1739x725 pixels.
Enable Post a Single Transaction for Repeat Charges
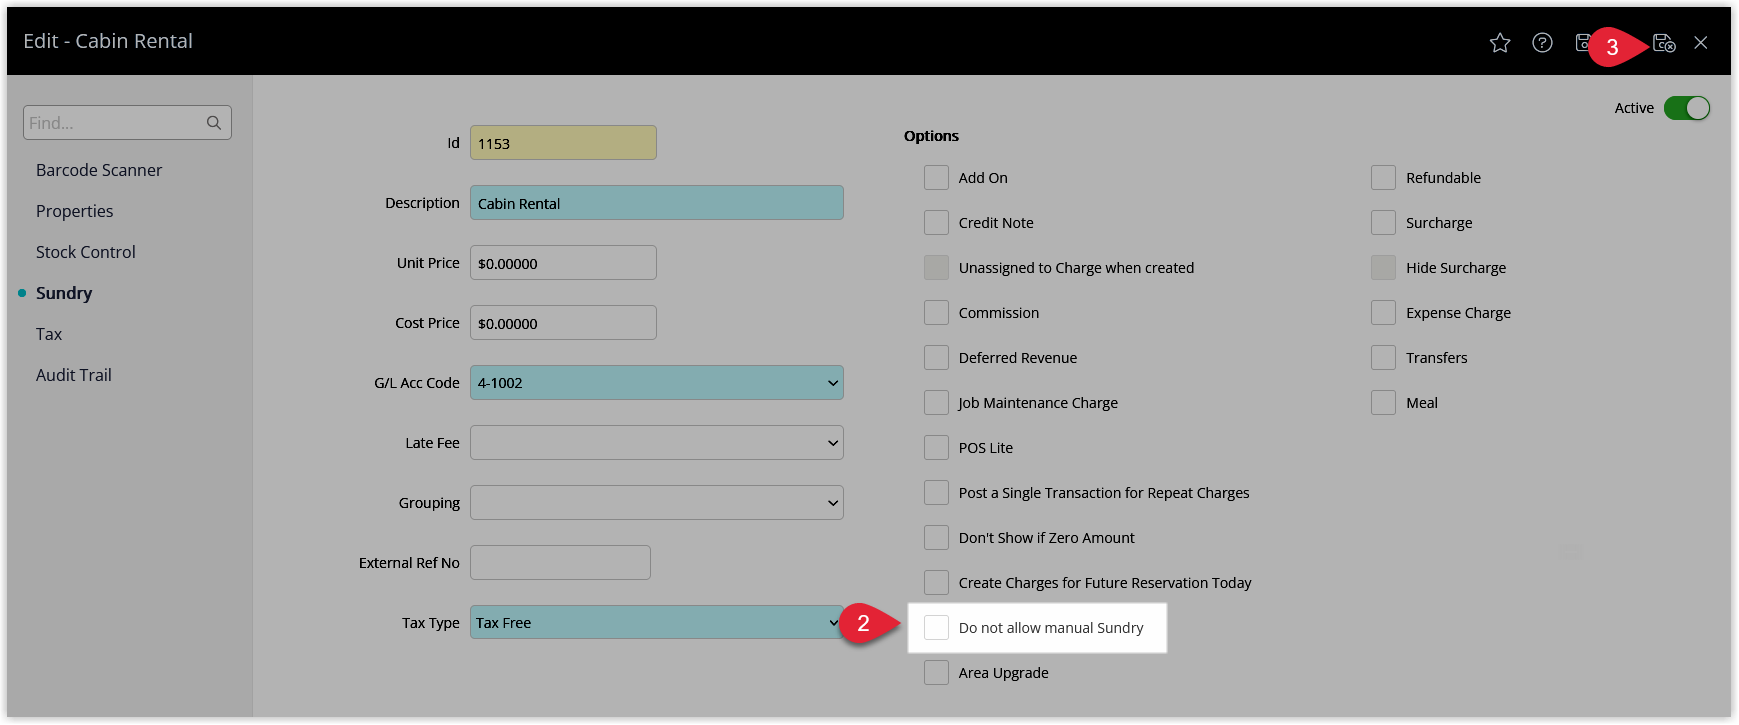tap(936, 493)
